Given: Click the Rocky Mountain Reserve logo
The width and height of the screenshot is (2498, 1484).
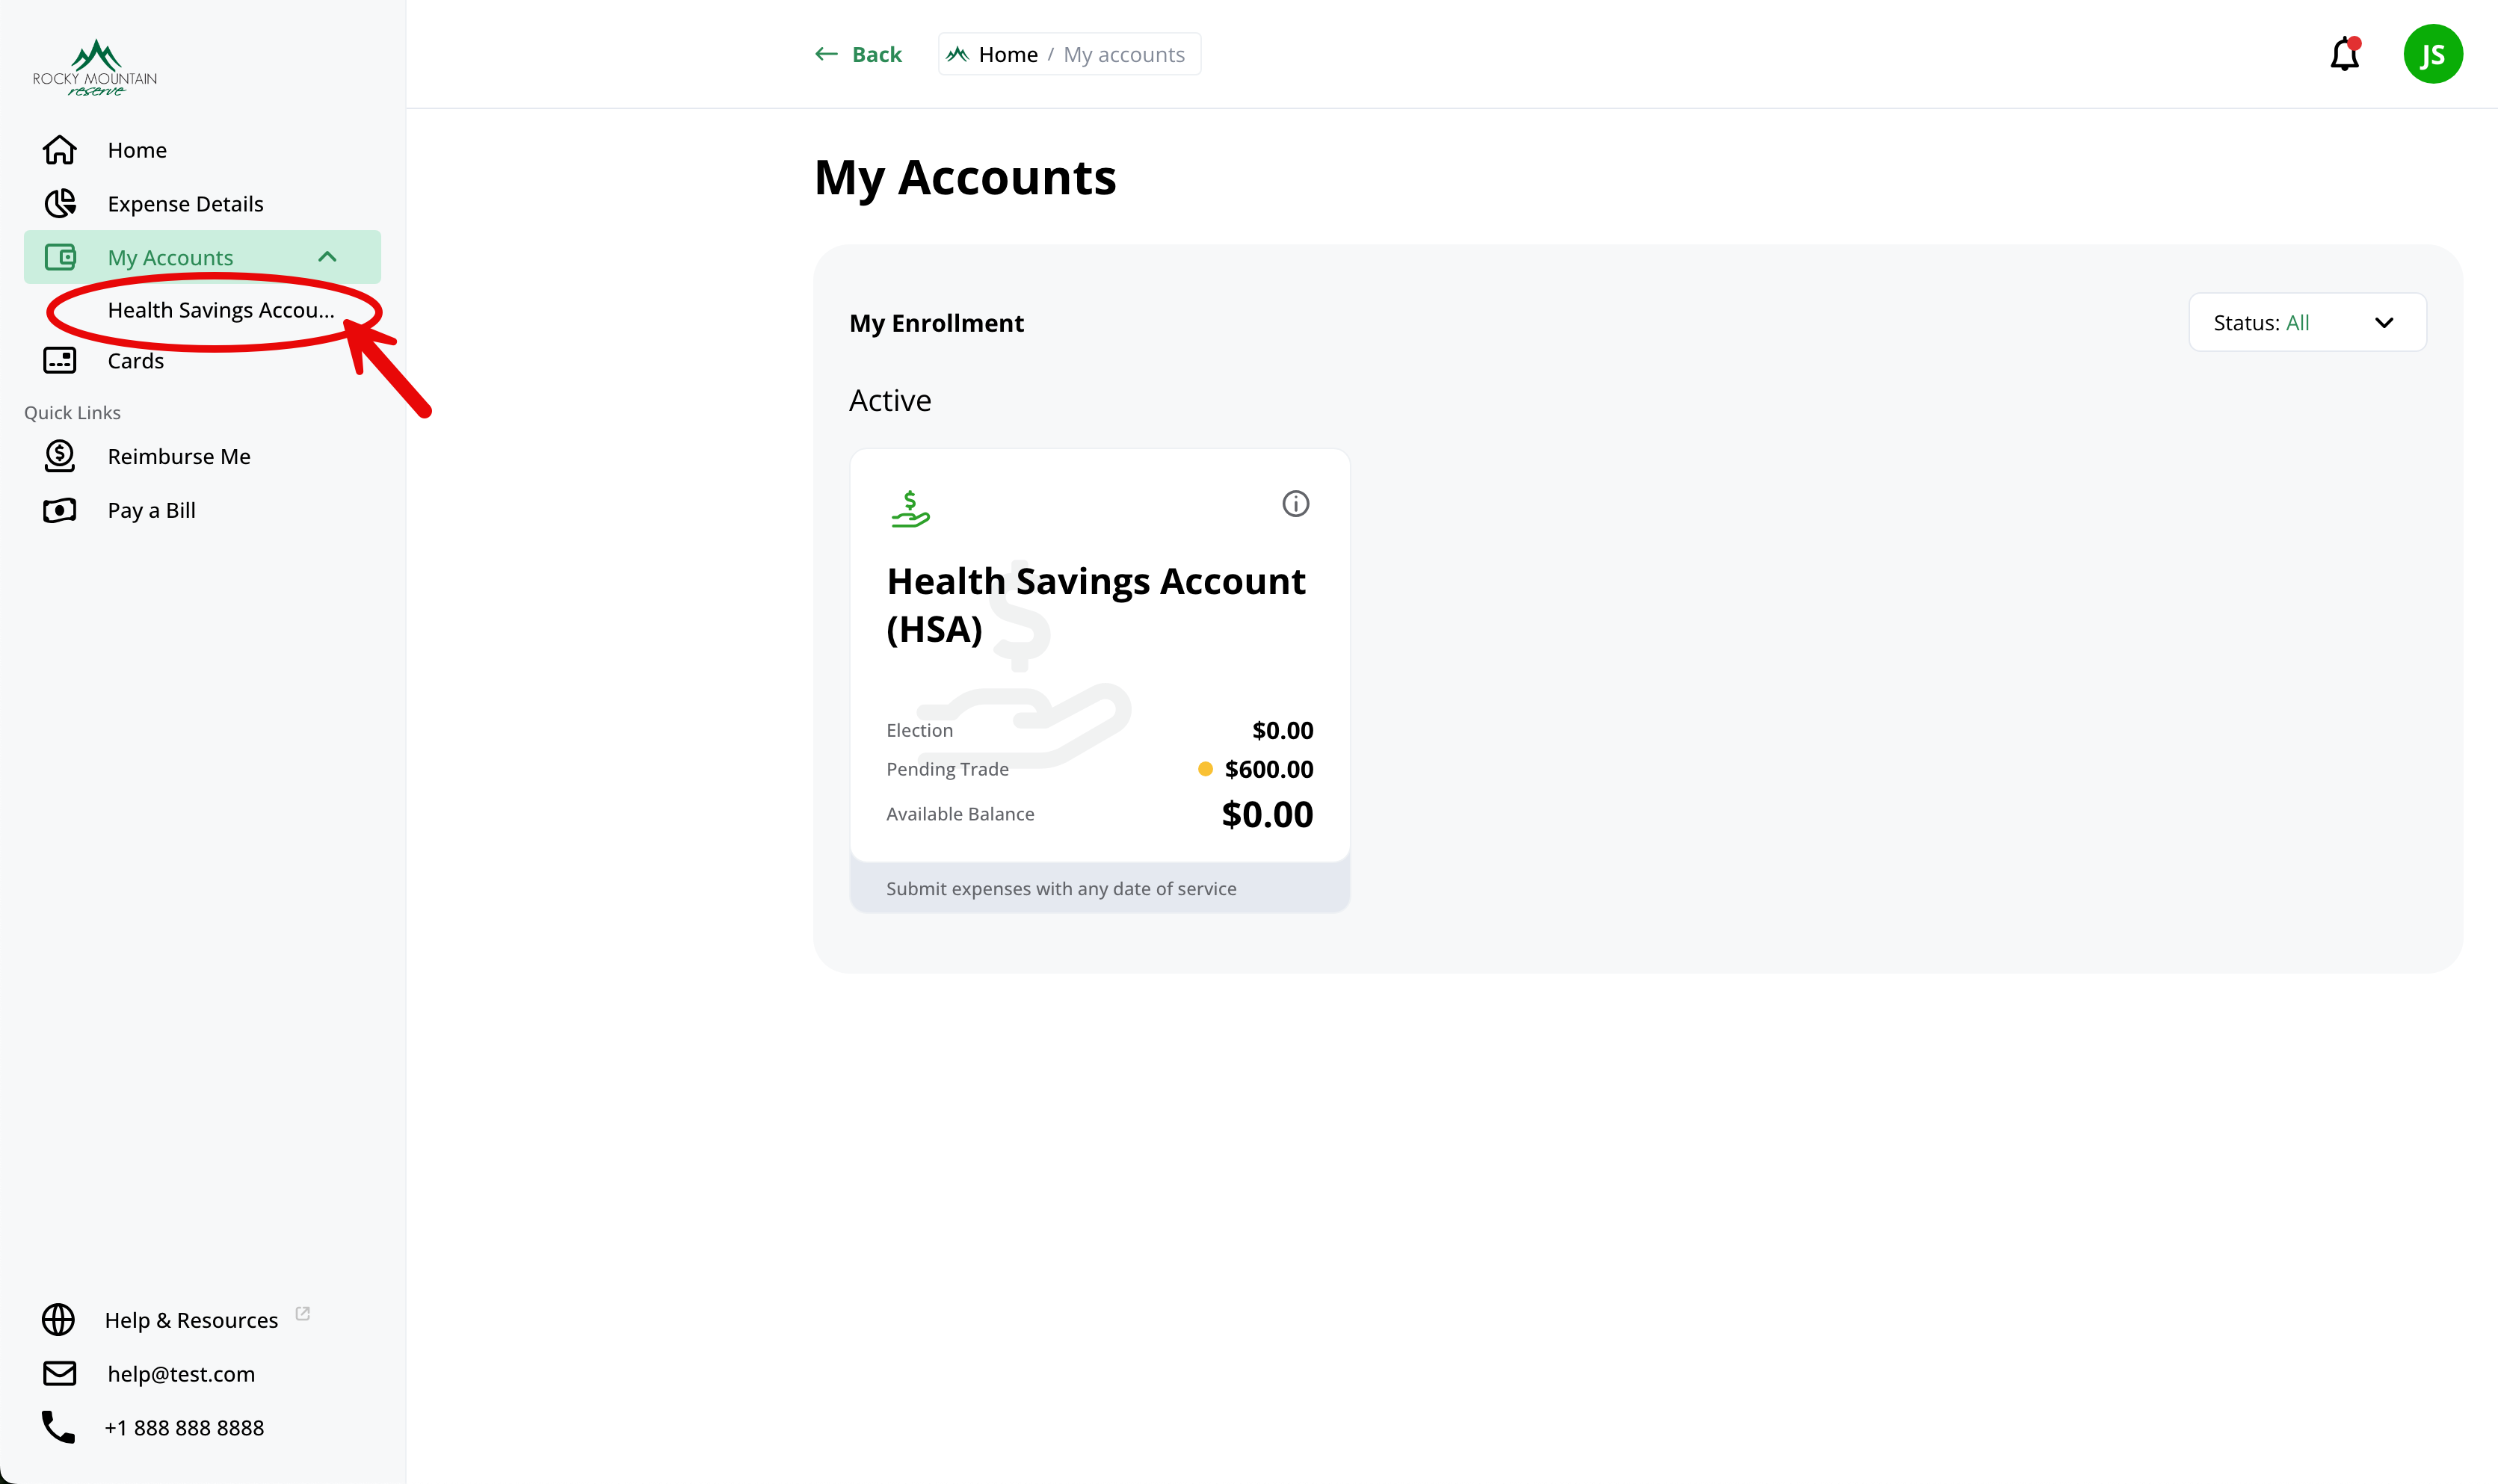Looking at the screenshot, I should point(95,68).
